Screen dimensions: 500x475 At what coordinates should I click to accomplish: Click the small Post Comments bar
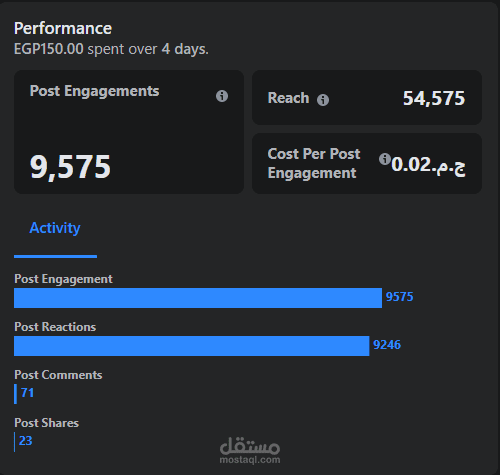tap(15, 394)
